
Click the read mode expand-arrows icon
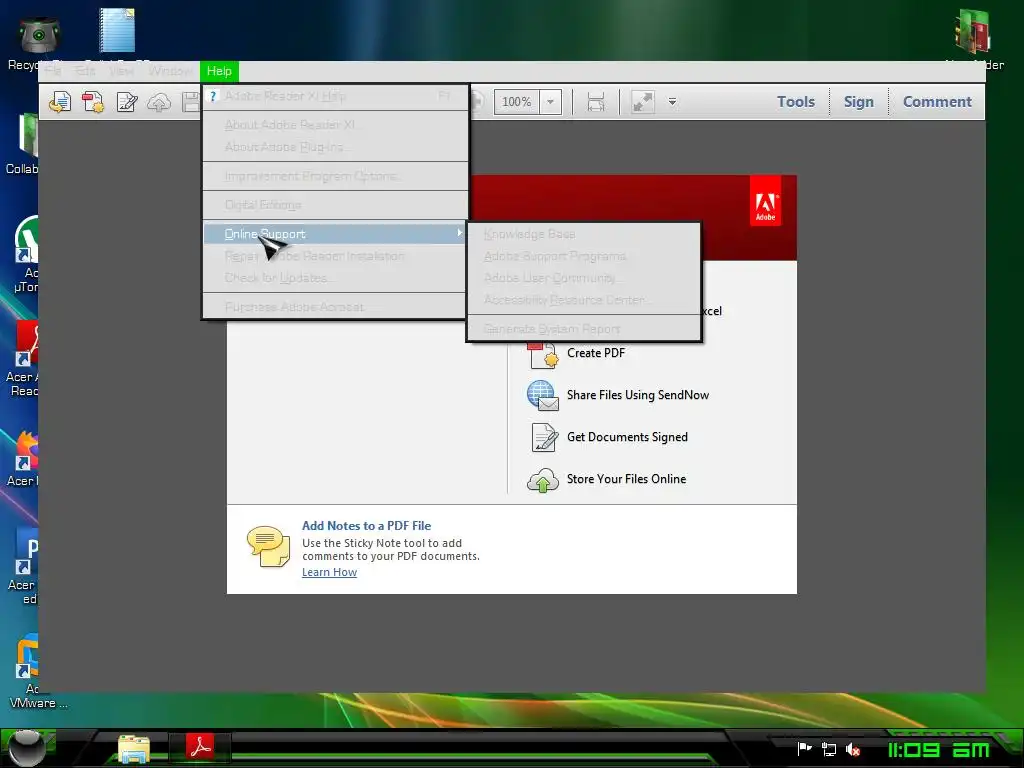[x=643, y=102]
